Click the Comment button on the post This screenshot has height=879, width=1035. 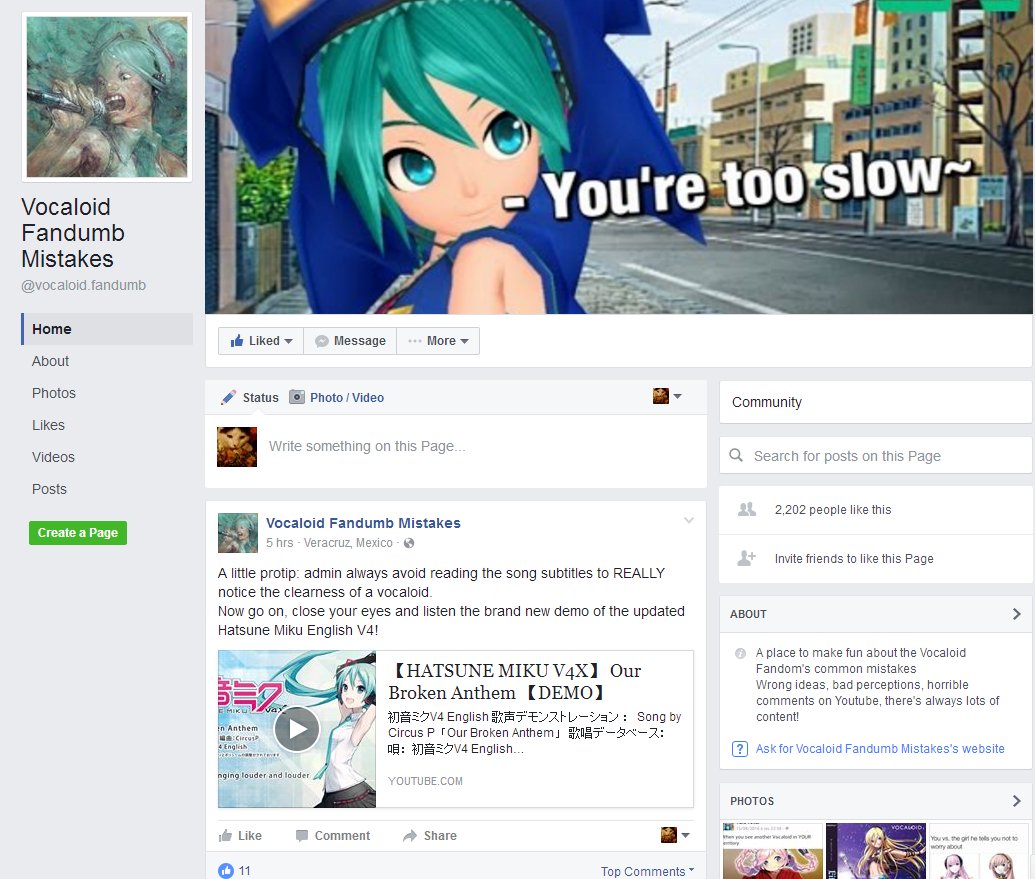333,835
